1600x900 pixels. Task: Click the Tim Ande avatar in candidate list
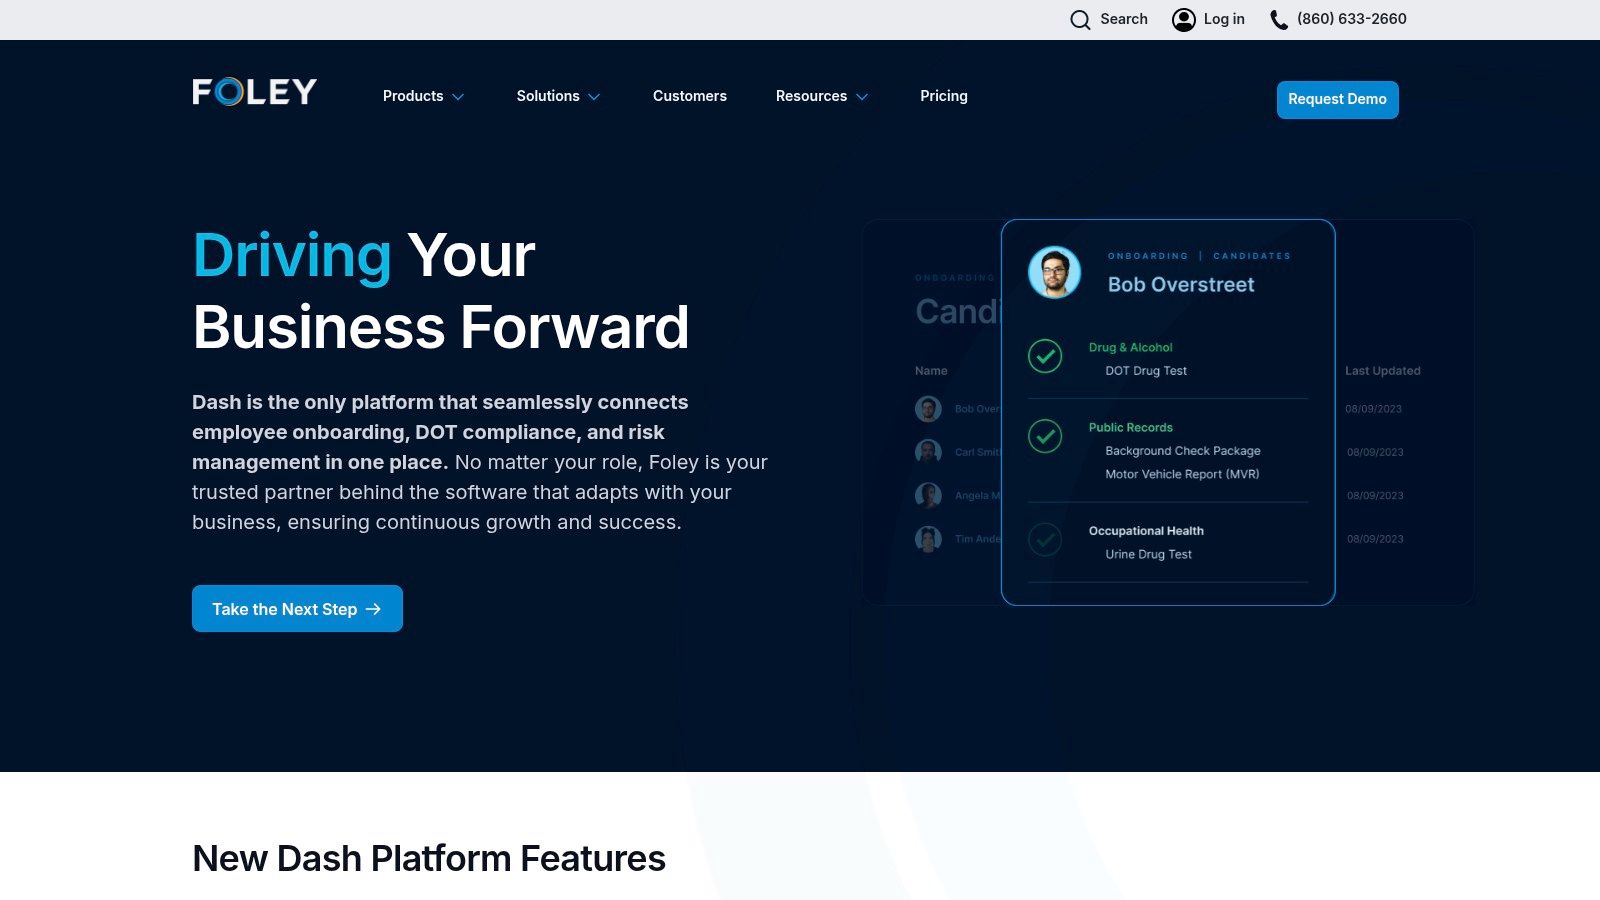click(928, 539)
